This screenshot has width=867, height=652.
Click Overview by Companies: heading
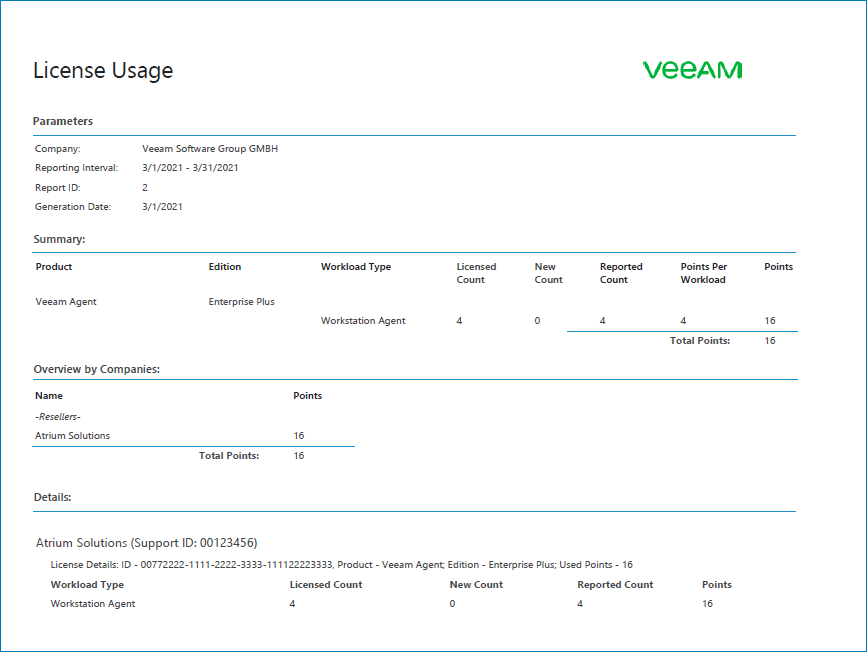[x=97, y=369]
